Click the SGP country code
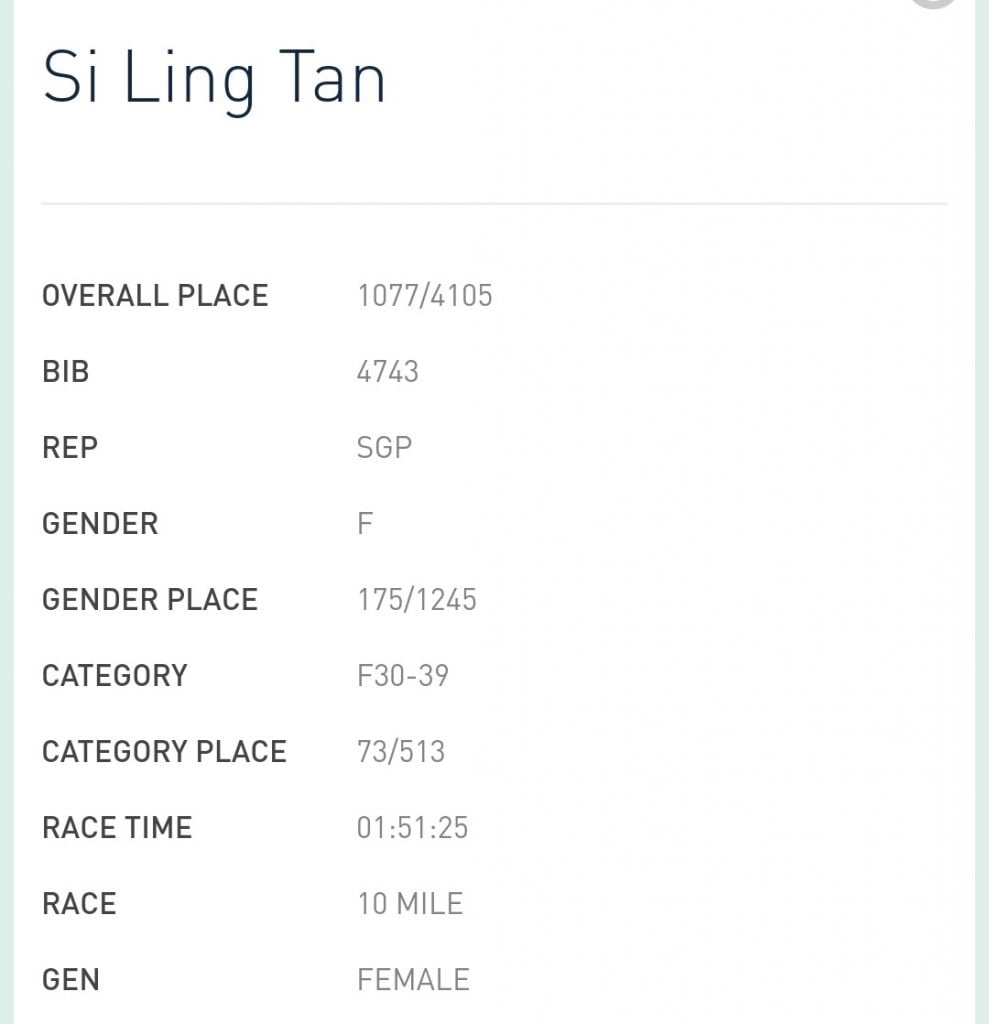989x1024 pixels. coord(384,448)
